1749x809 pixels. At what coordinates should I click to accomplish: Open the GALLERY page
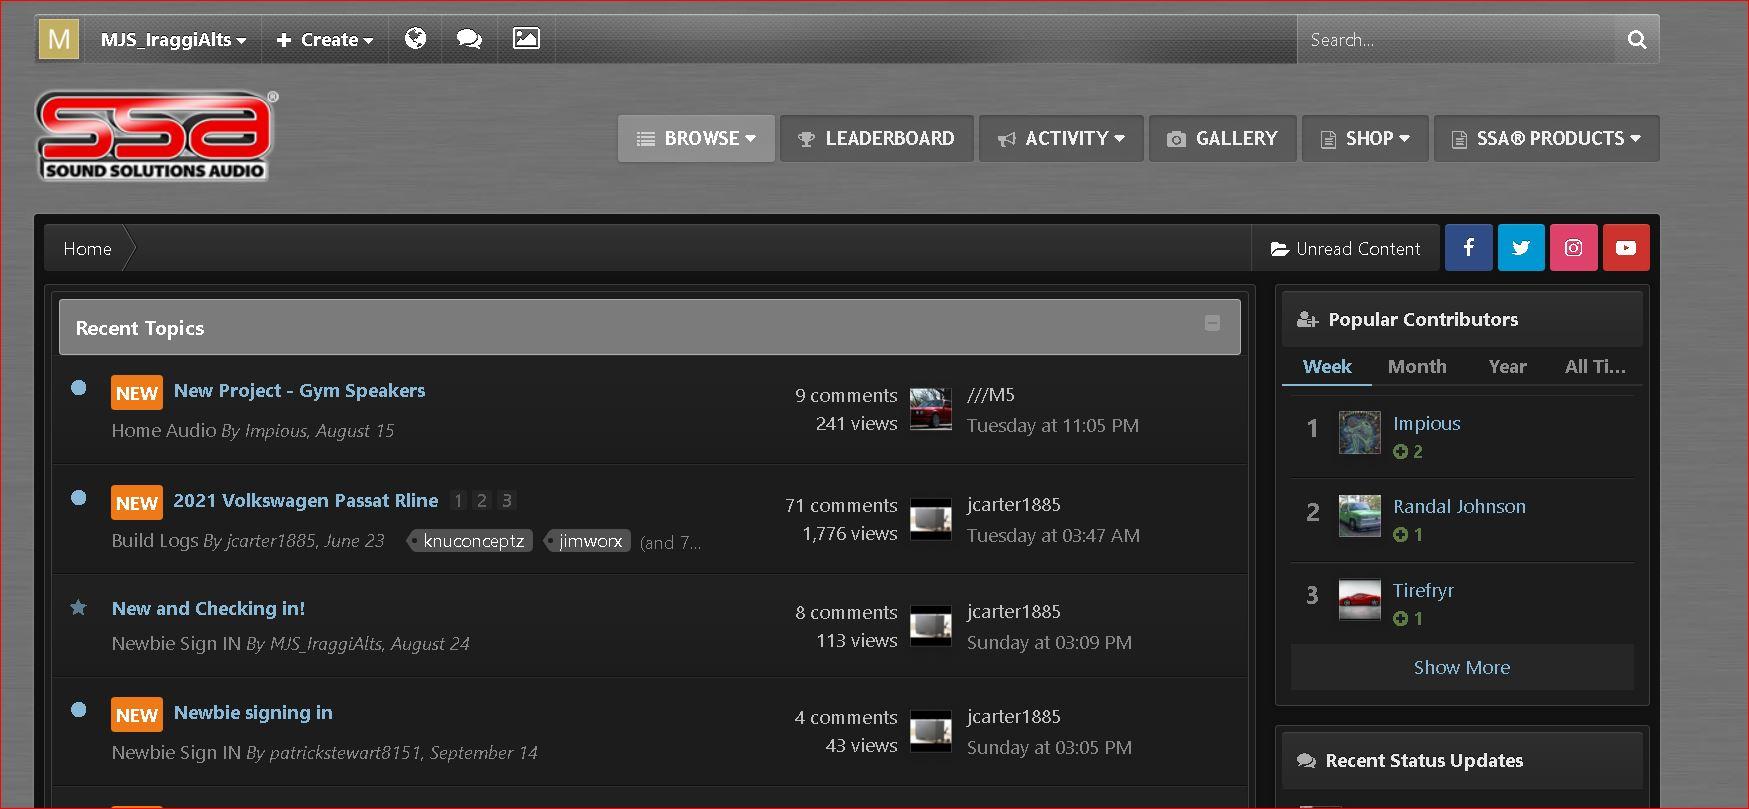tap(1222, 138)
